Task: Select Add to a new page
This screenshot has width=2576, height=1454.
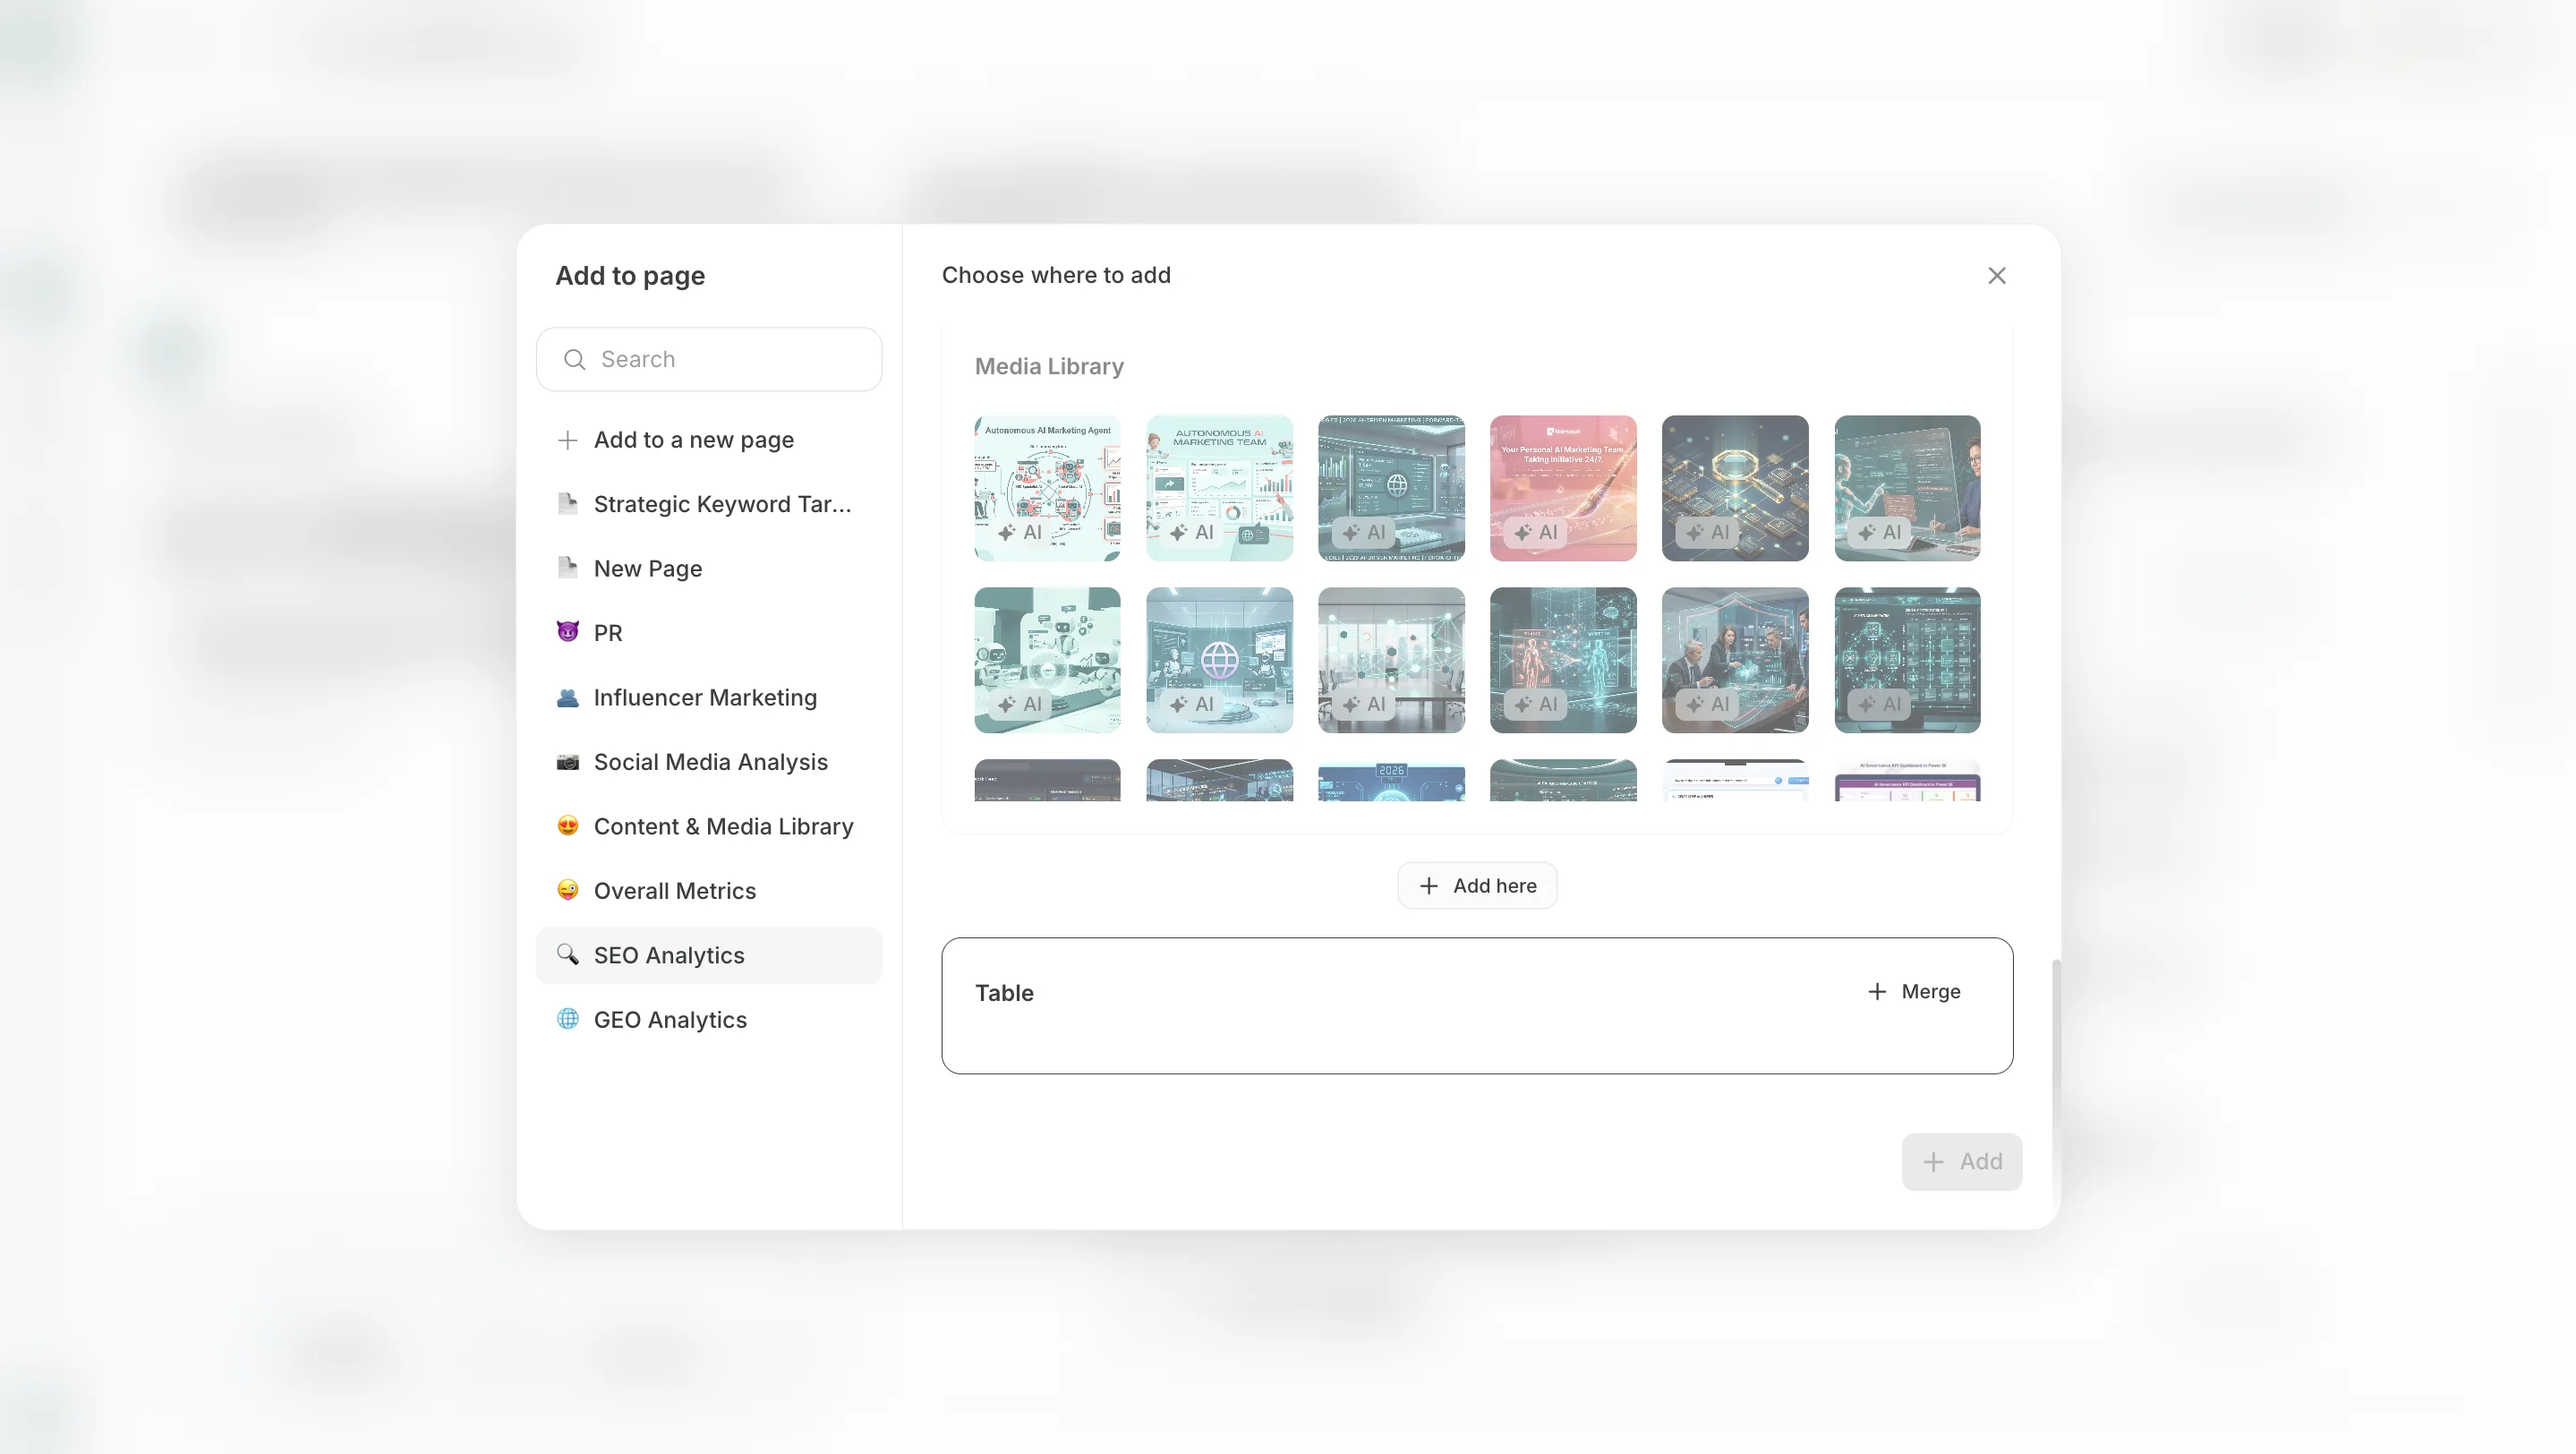Action: (x=709, y=440)
